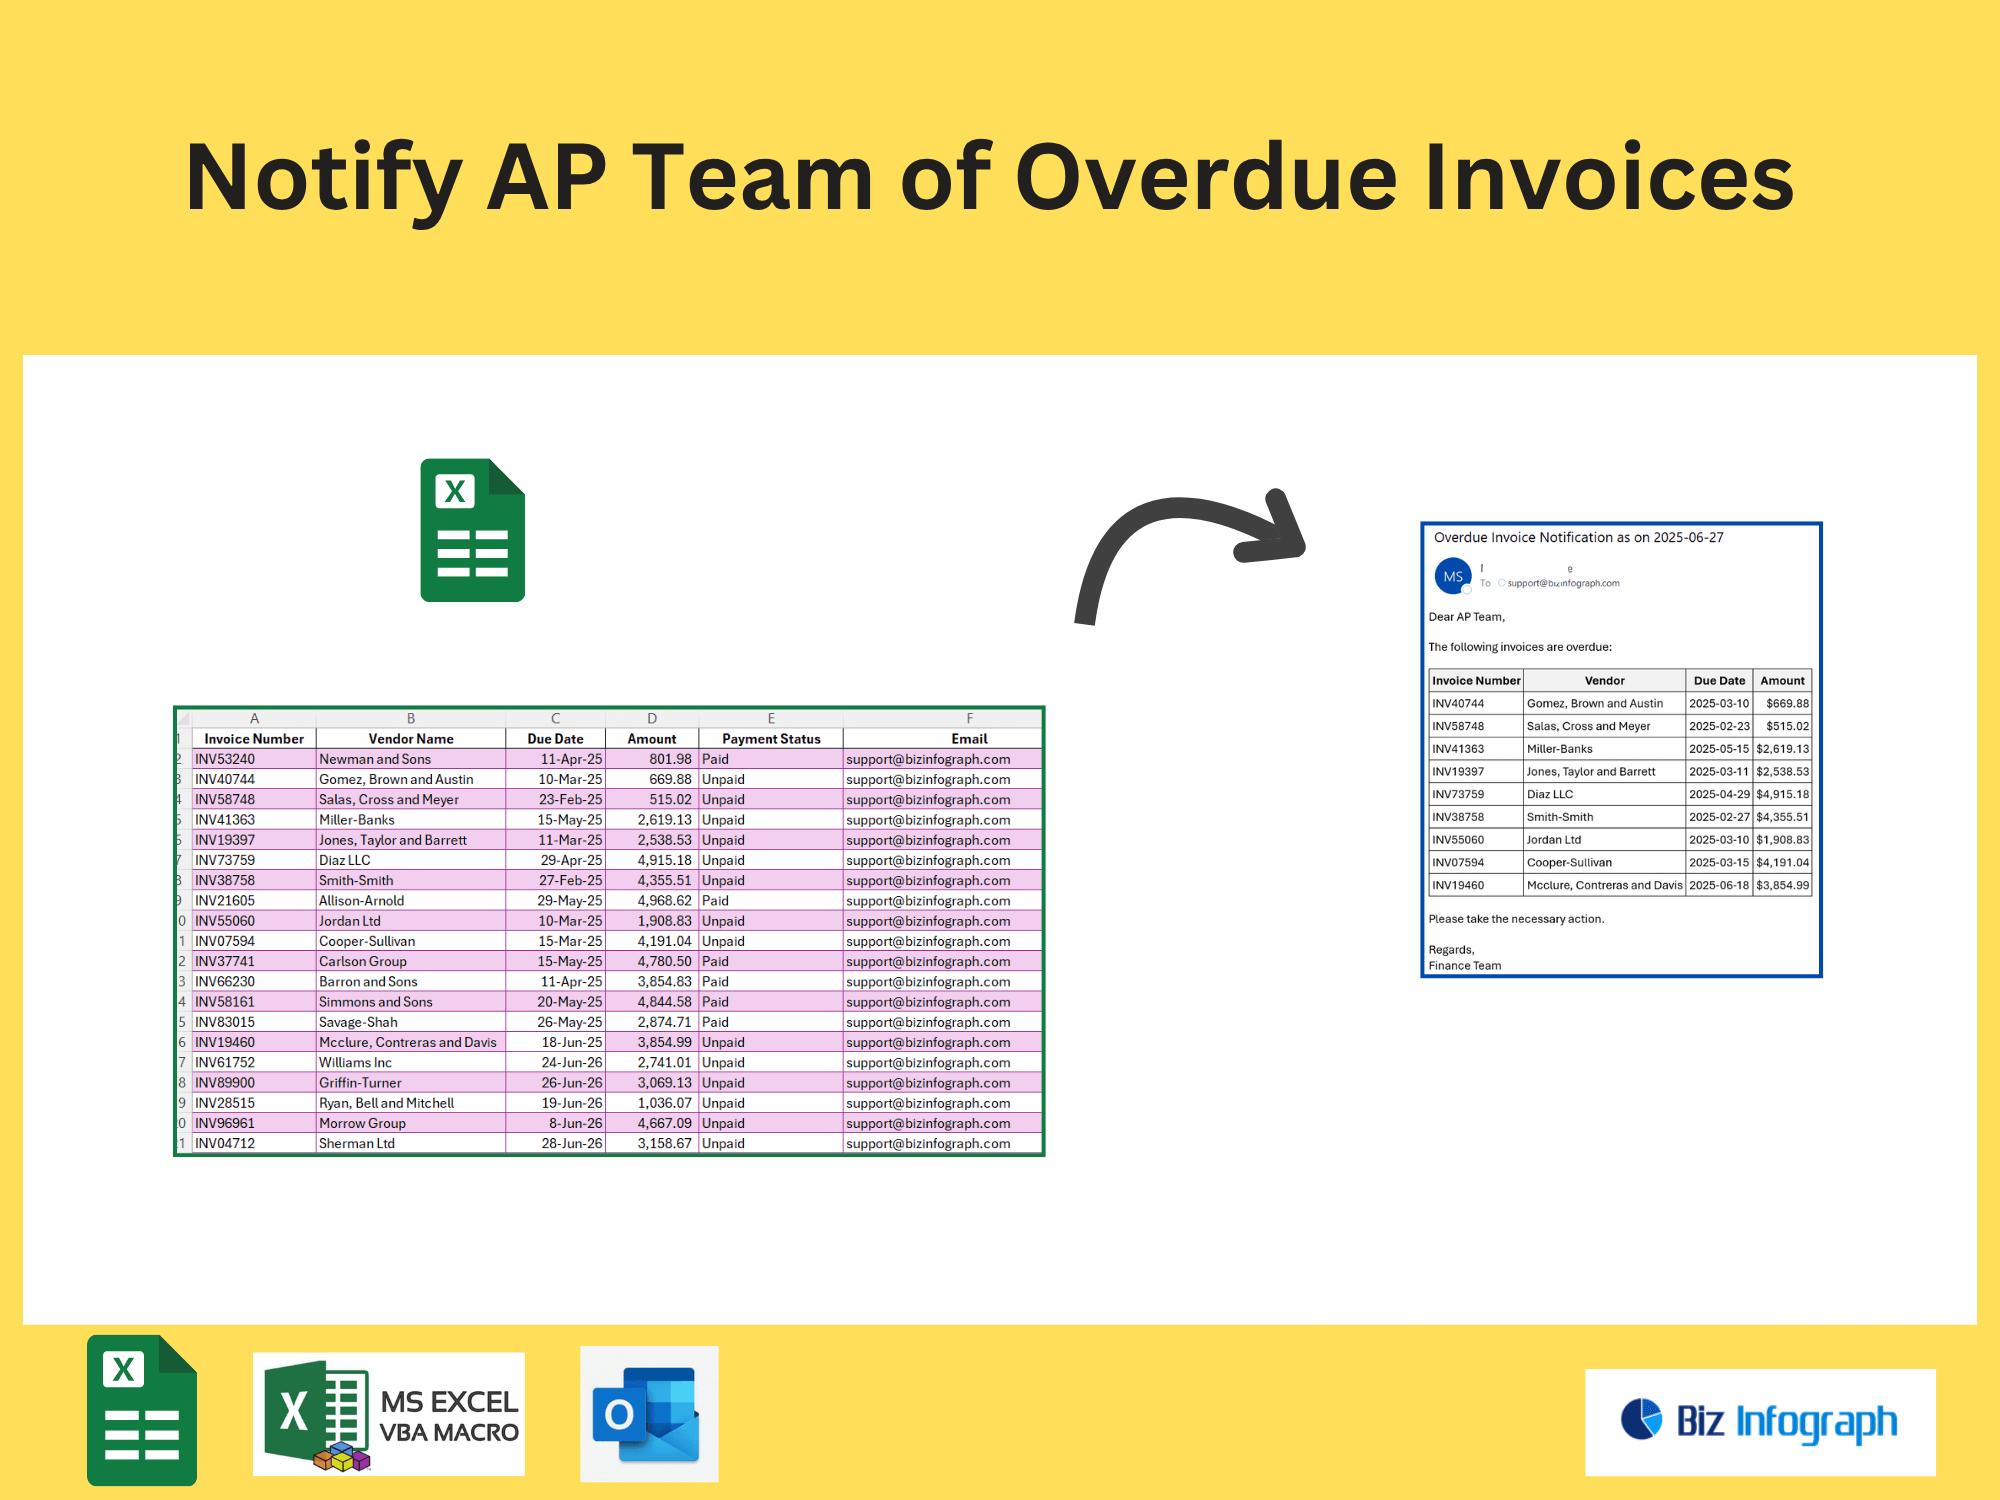The width and height of the screenshot is (2000, 1500).
Task: Click the 20-May-25 due date cell
Action: point(555,1001)
